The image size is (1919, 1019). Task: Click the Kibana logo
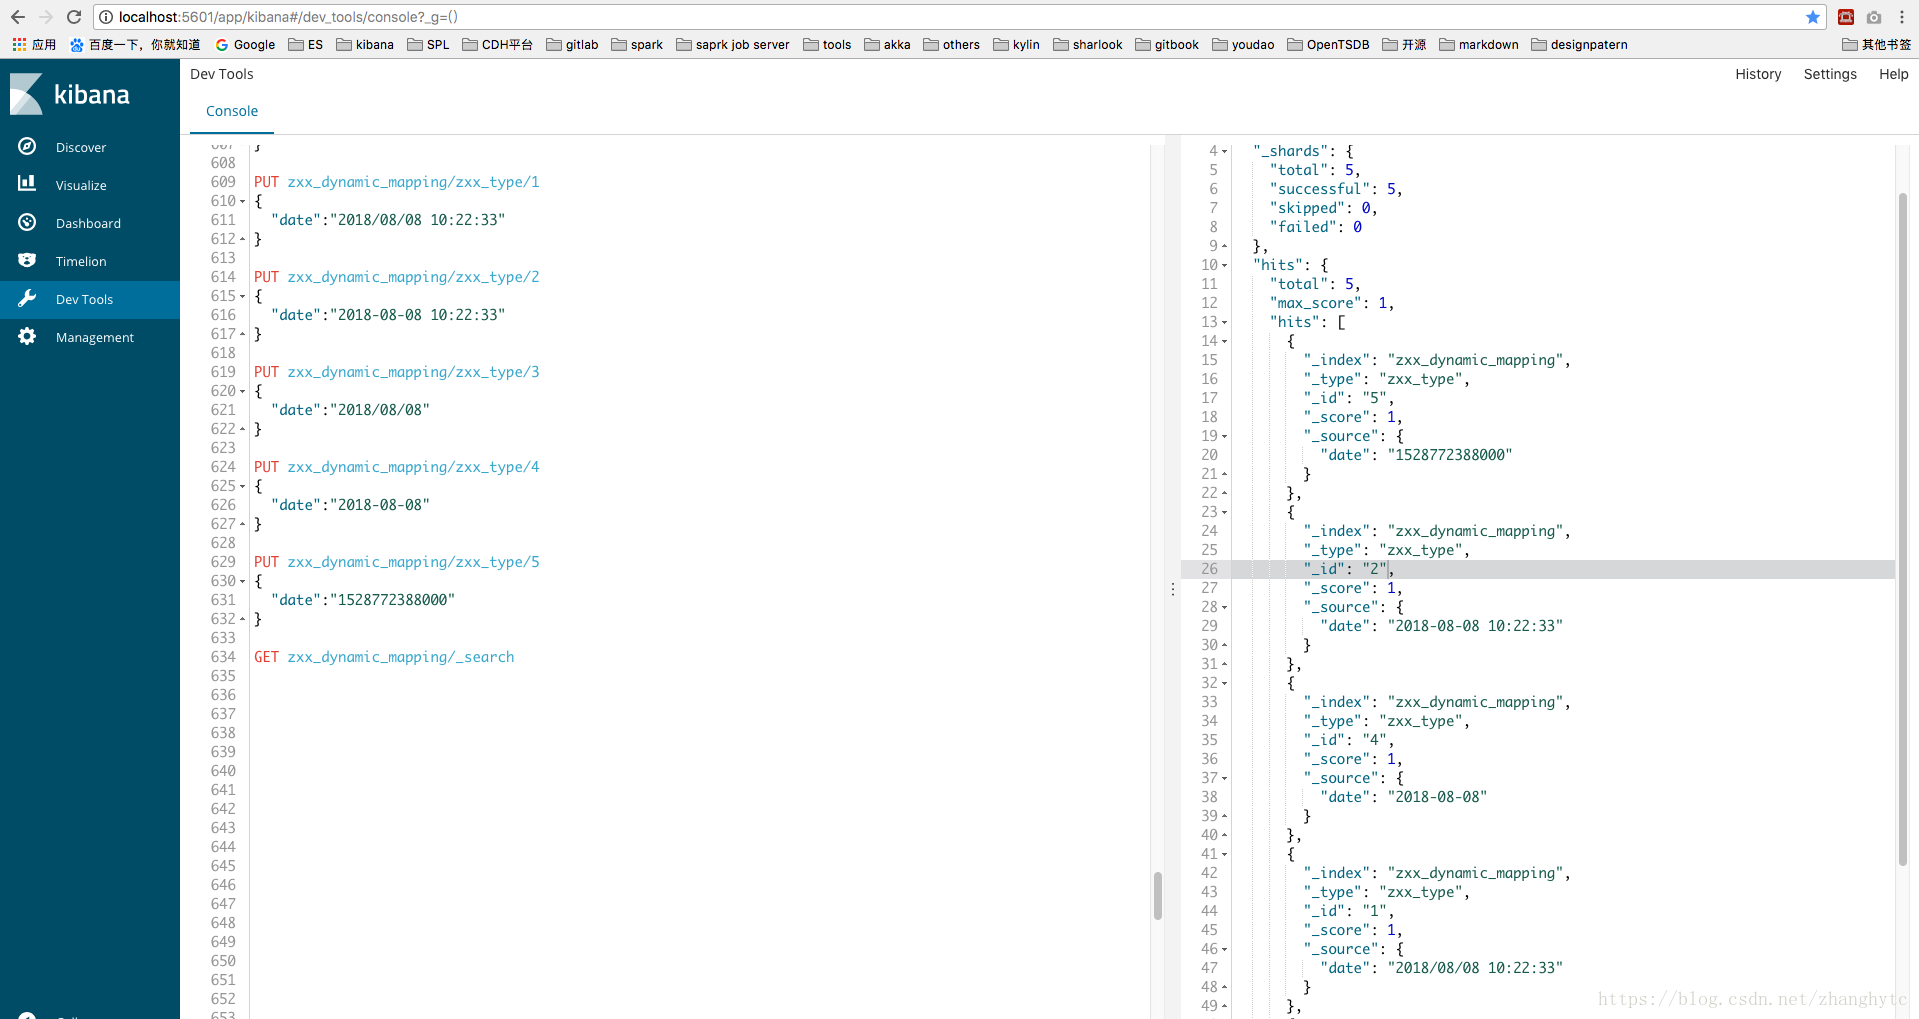(70, 94)
